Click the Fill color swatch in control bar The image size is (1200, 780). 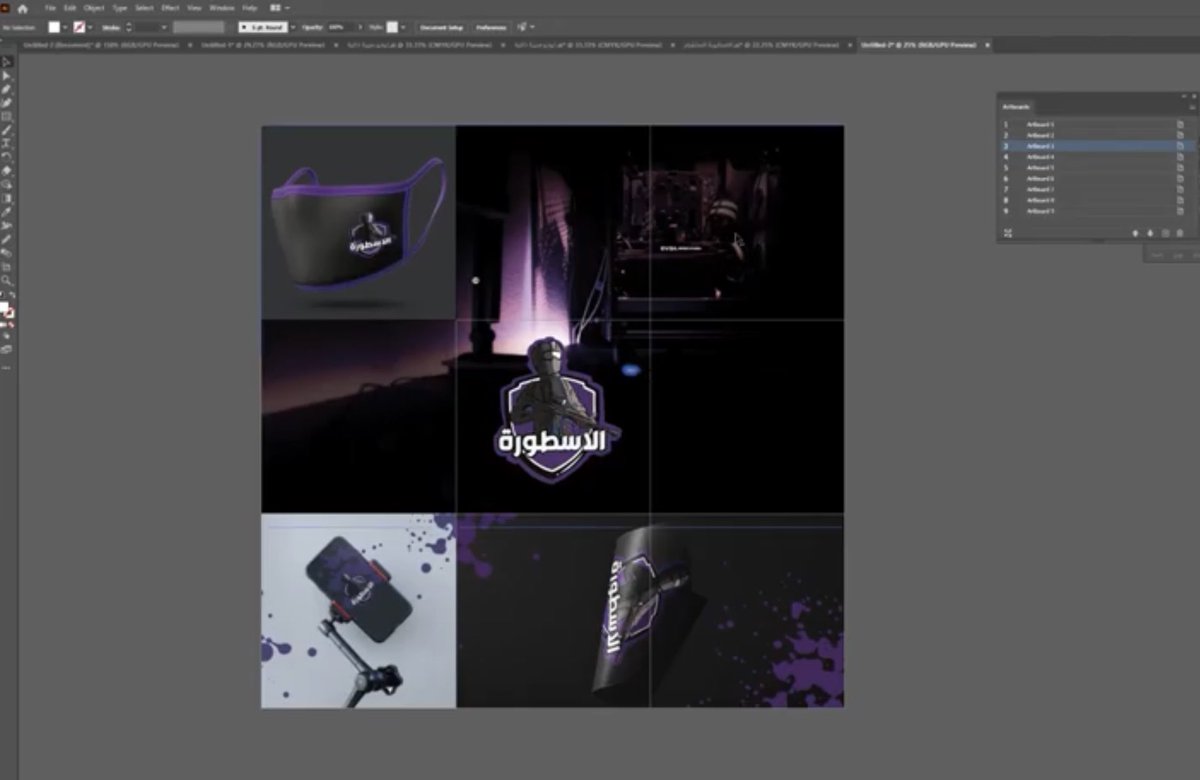tap(54, 27)
